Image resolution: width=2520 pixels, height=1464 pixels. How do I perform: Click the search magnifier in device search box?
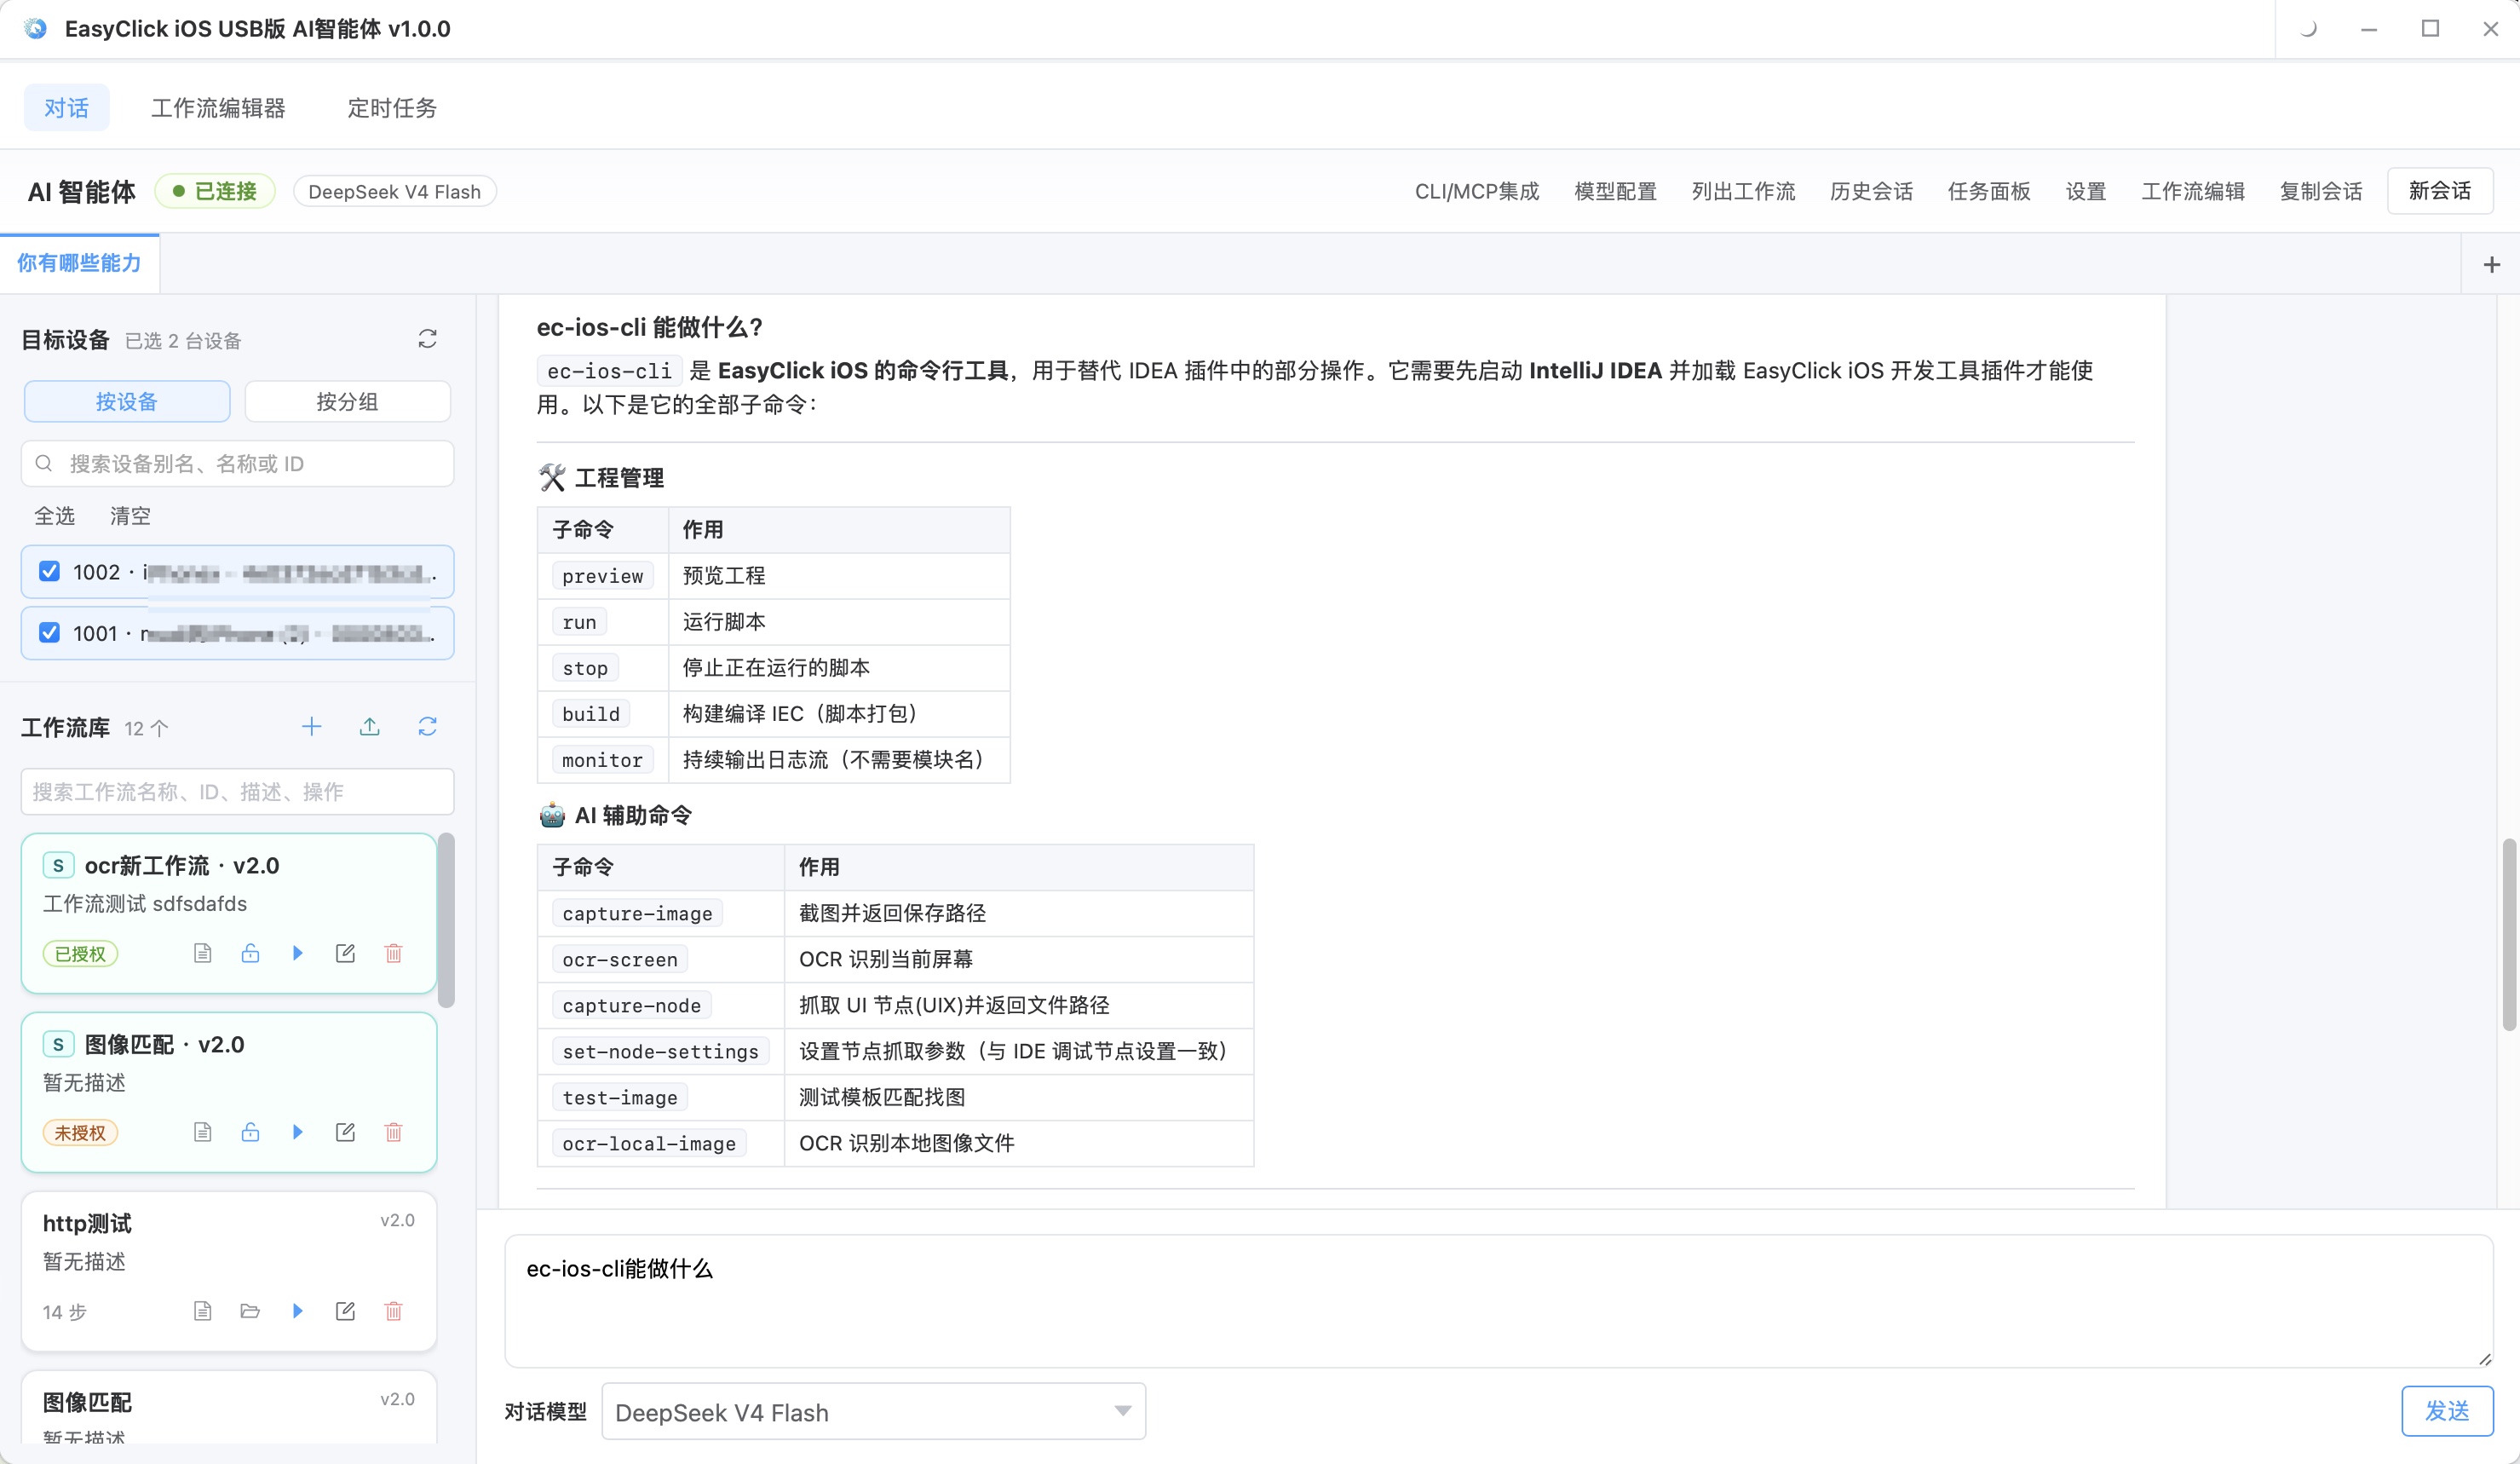point(44,463)
